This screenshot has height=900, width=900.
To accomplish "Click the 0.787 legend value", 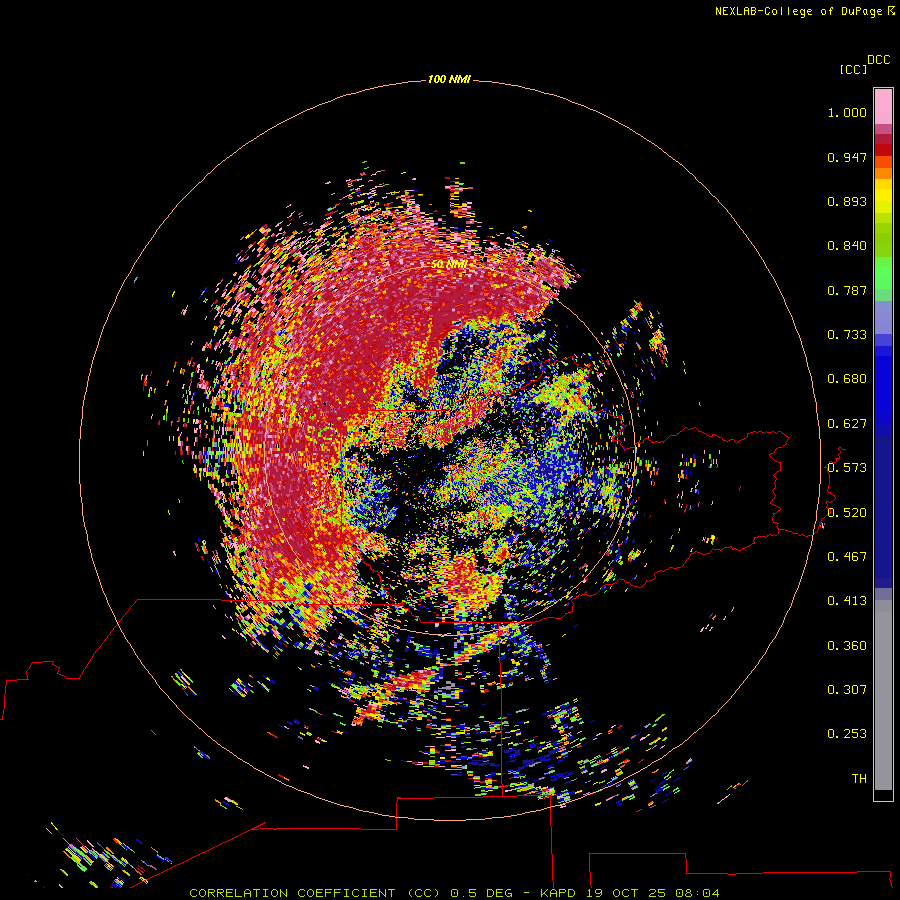I will click(847, 290).
